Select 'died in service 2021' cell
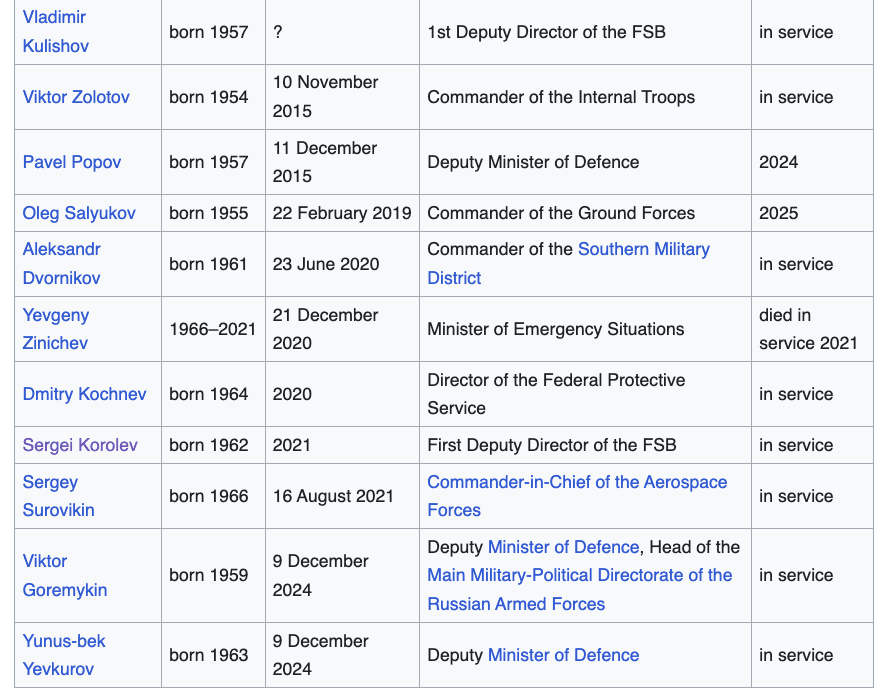886x692 pixels. (813, 329)
